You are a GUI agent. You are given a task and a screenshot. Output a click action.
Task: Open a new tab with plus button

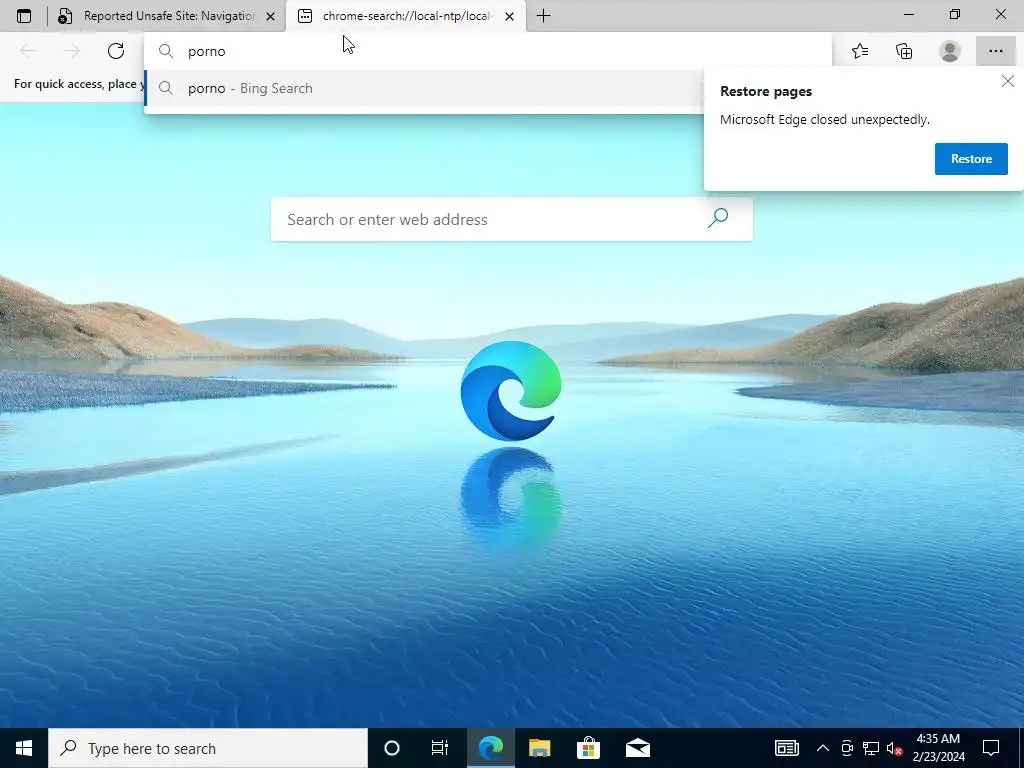click(543, 16)
